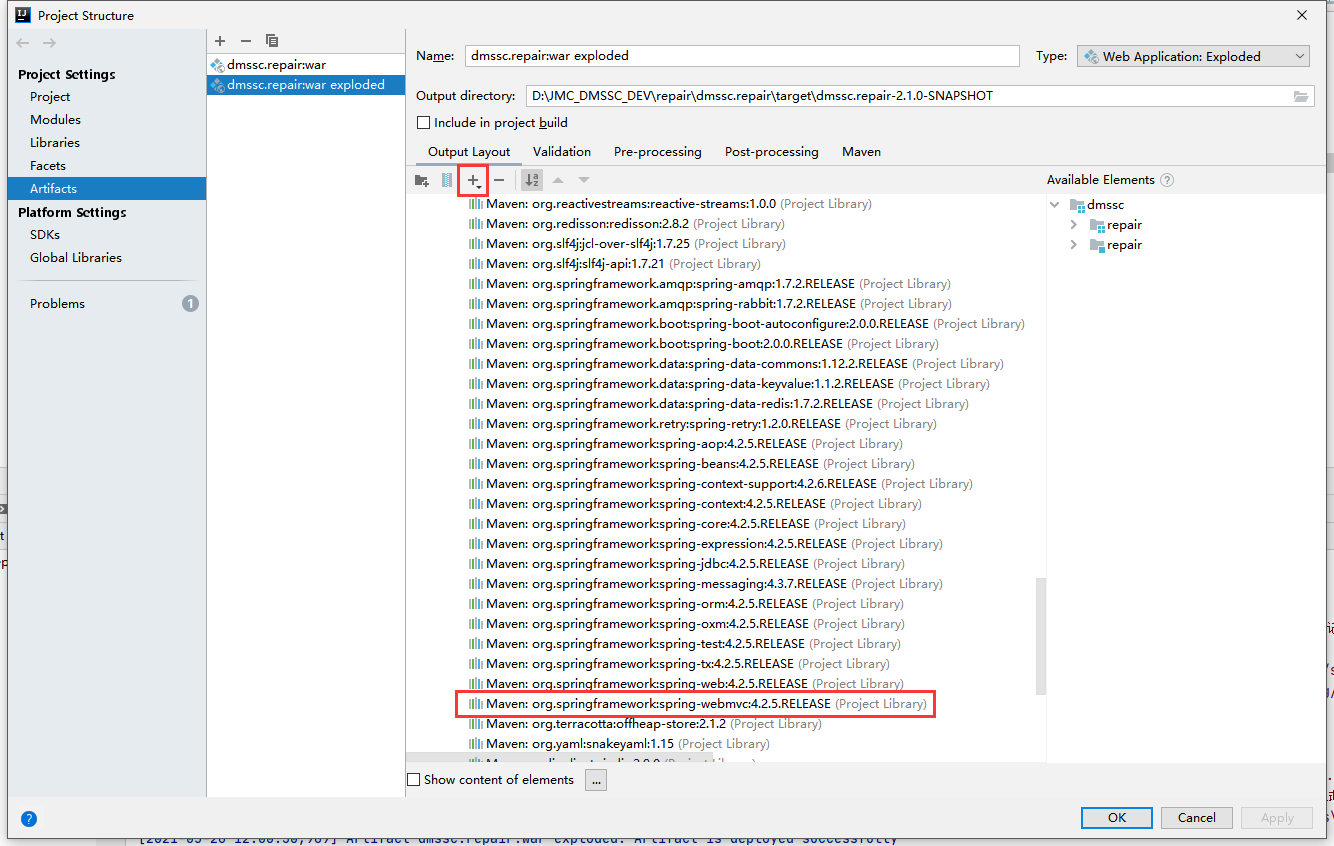1334x846 pixels.
Task: Click the library icon beside snakeyaml:1.15
Action: pyautogui.click(x=476, y=744)
